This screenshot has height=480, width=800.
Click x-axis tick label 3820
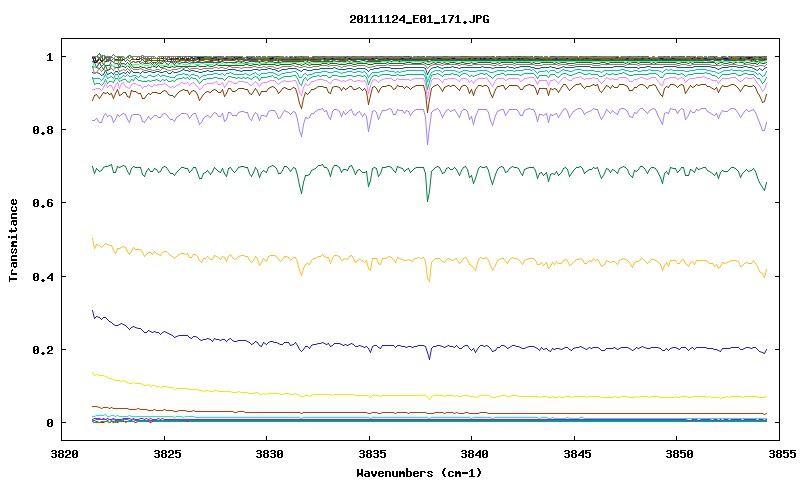[64, 454]
